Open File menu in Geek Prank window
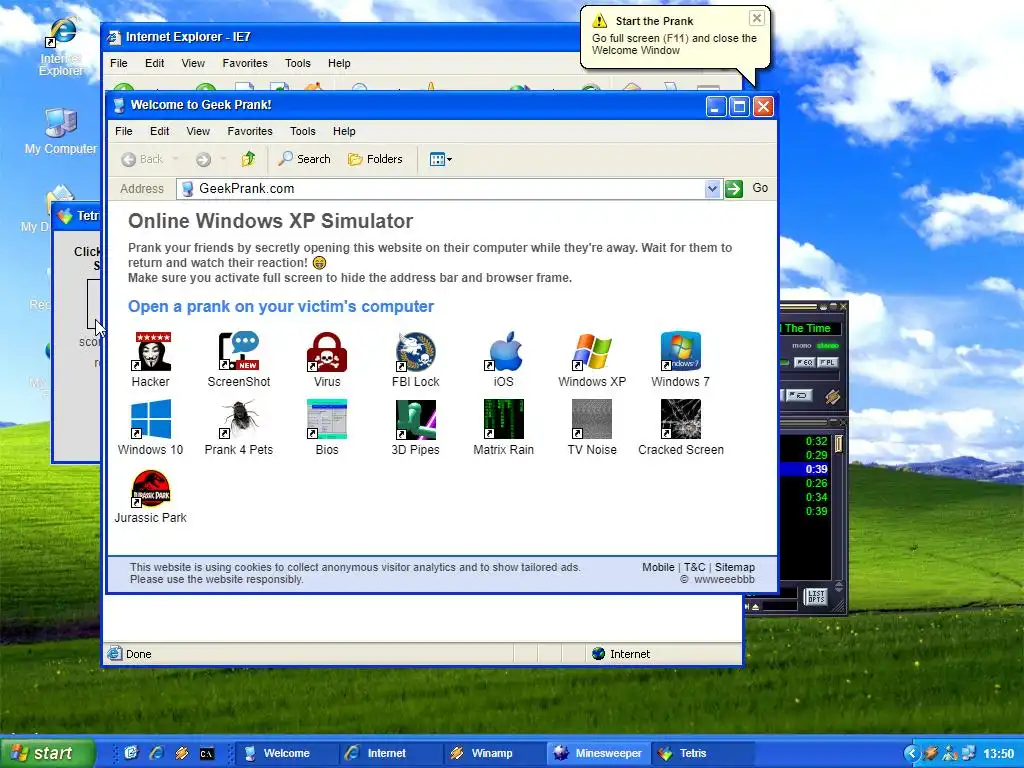The height and width of the screenshot is (768, 1024). 124,131
